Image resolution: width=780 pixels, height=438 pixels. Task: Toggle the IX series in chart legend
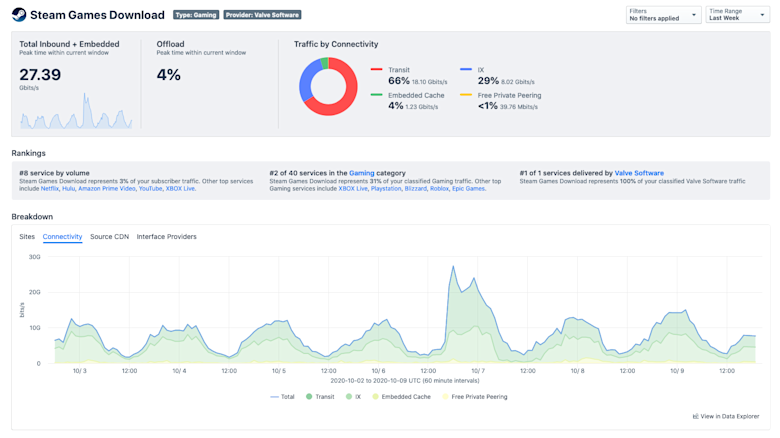tap(353, 397)
